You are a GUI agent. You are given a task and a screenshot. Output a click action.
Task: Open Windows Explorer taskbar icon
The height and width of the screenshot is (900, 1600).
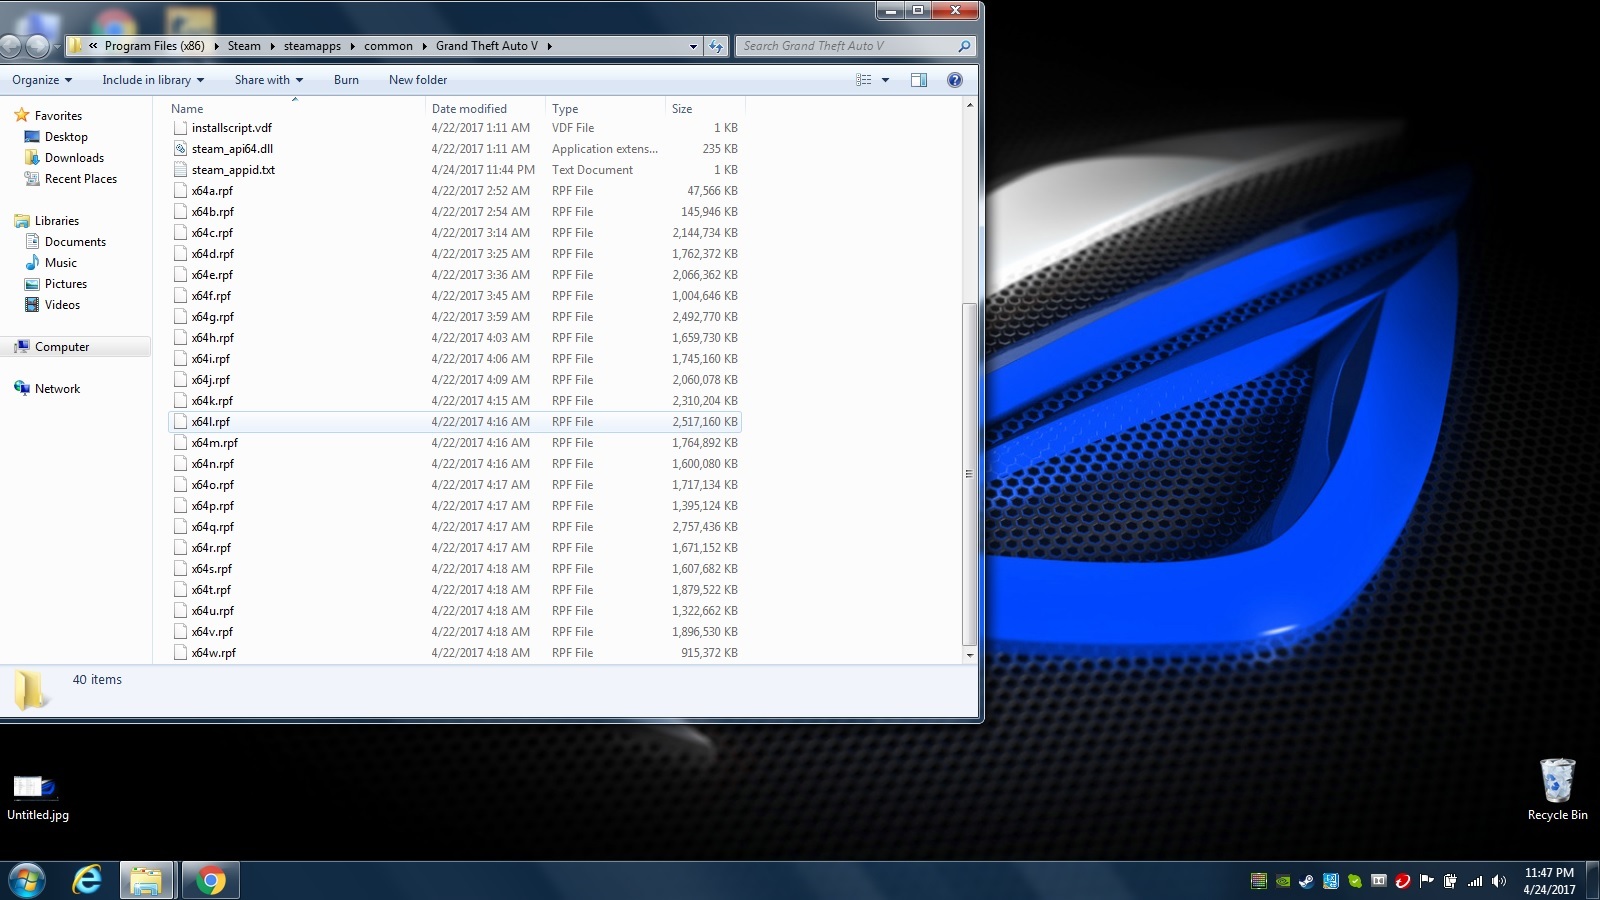point(147,881)
